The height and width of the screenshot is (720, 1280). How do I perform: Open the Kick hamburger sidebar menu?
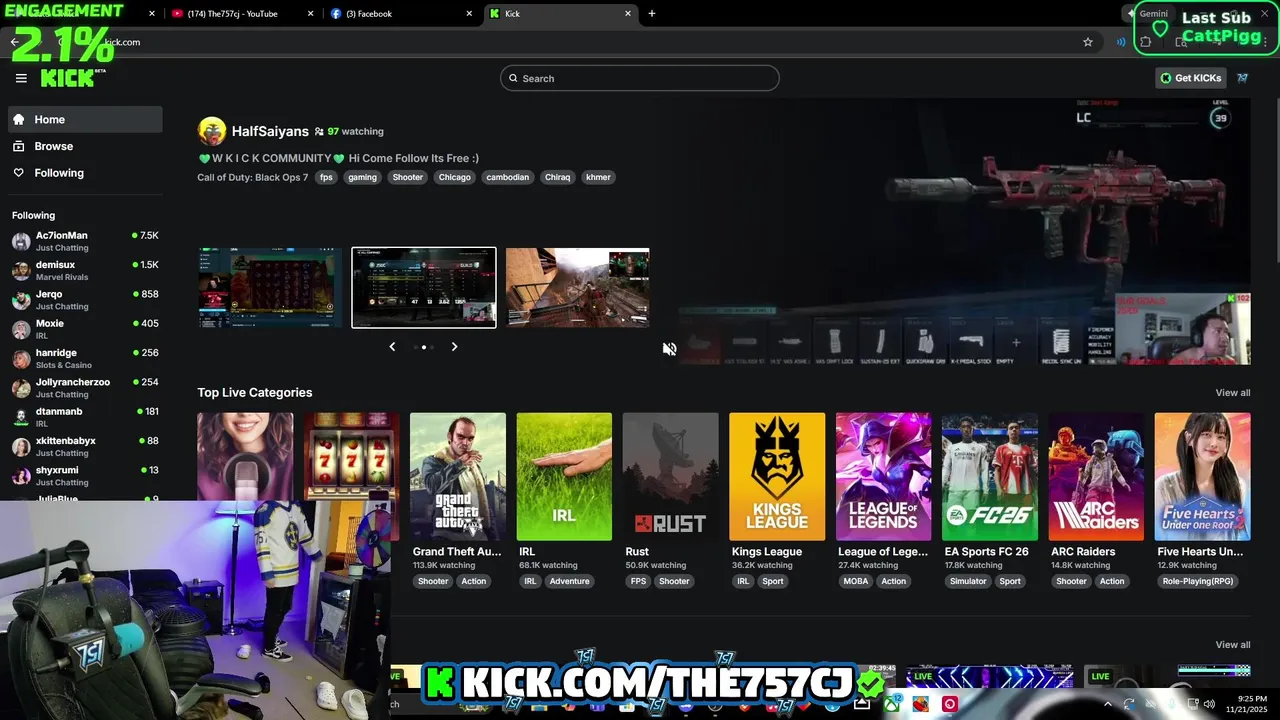(x=21, y=78)
